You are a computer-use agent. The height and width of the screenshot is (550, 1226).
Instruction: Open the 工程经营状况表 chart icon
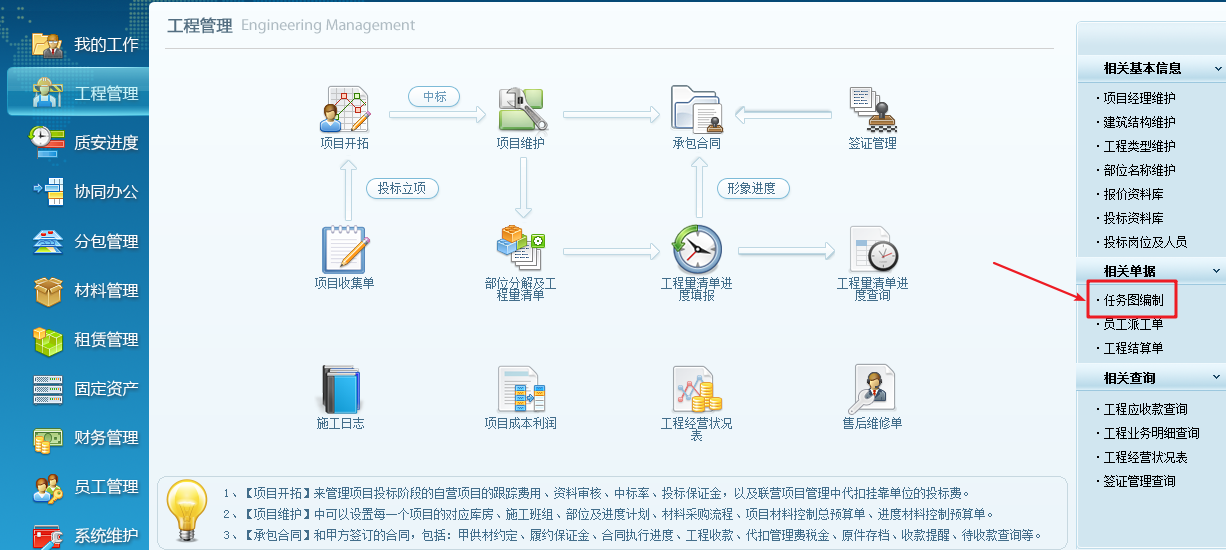[x=697, y=389]
